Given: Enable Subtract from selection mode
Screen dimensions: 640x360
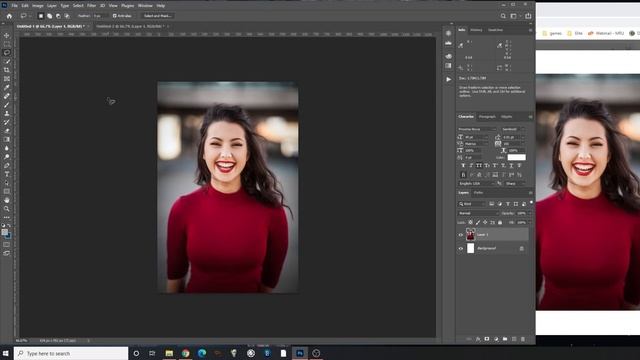Looking at the screenshot, I should [58, 16].
